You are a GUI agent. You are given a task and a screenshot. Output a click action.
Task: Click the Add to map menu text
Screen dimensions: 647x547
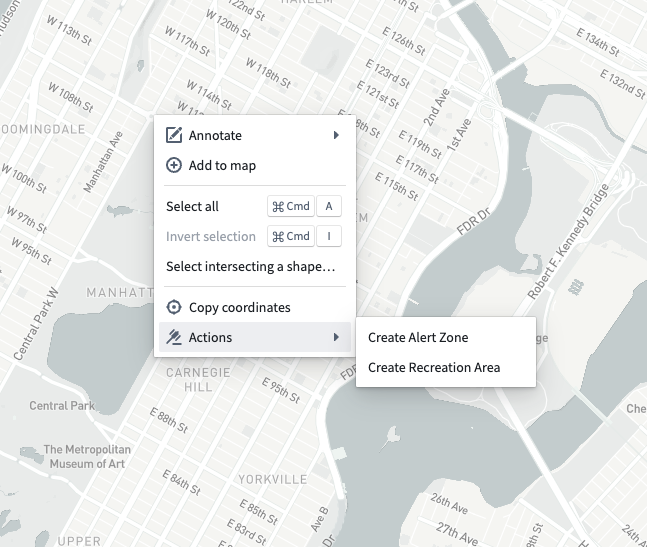222,165
